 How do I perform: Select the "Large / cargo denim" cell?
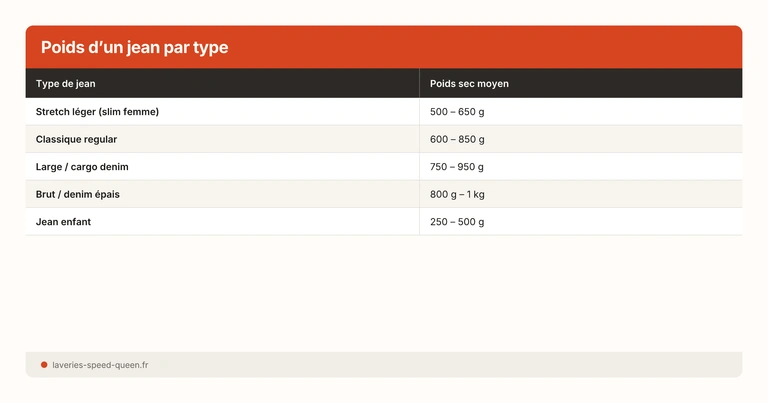pyautogui.click(x=82, y=167)
